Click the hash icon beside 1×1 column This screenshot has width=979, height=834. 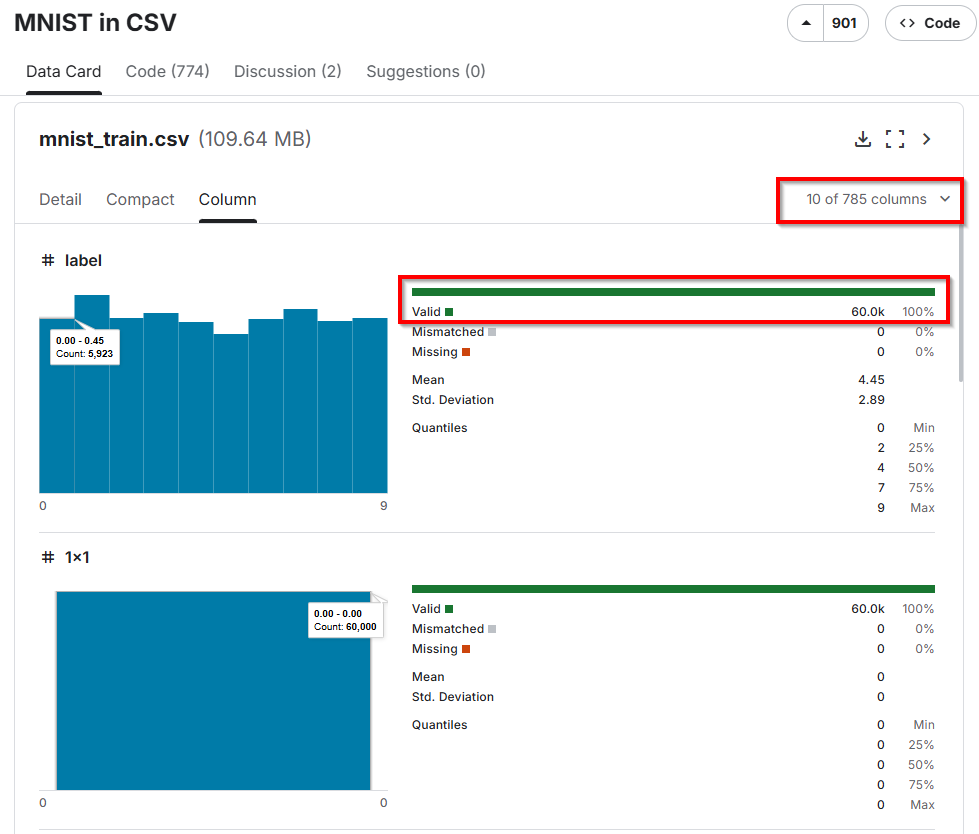coord(47,557)
